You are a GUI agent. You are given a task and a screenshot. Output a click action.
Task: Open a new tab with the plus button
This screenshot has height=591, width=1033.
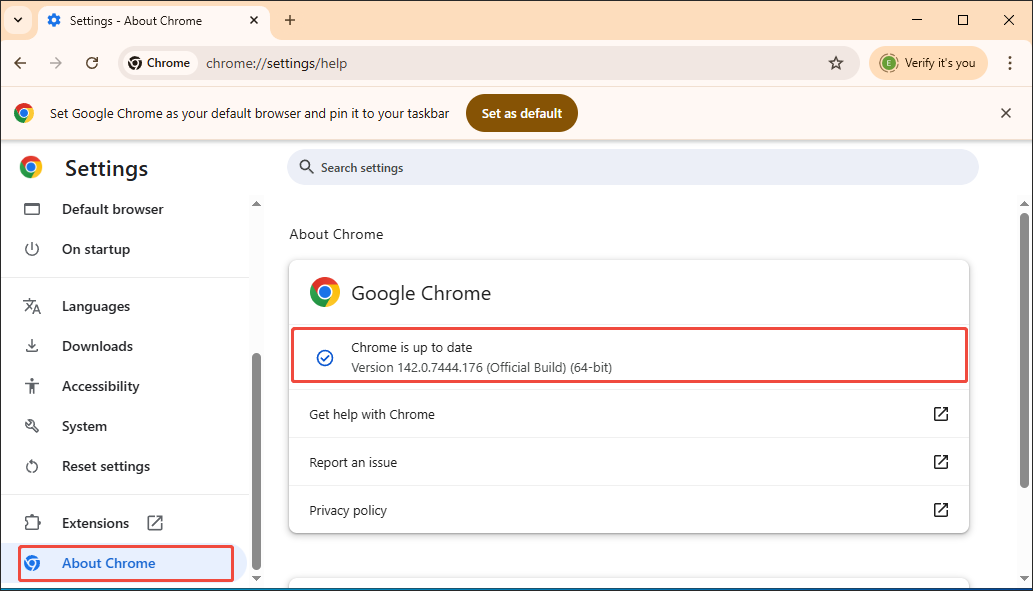(290, 20)
